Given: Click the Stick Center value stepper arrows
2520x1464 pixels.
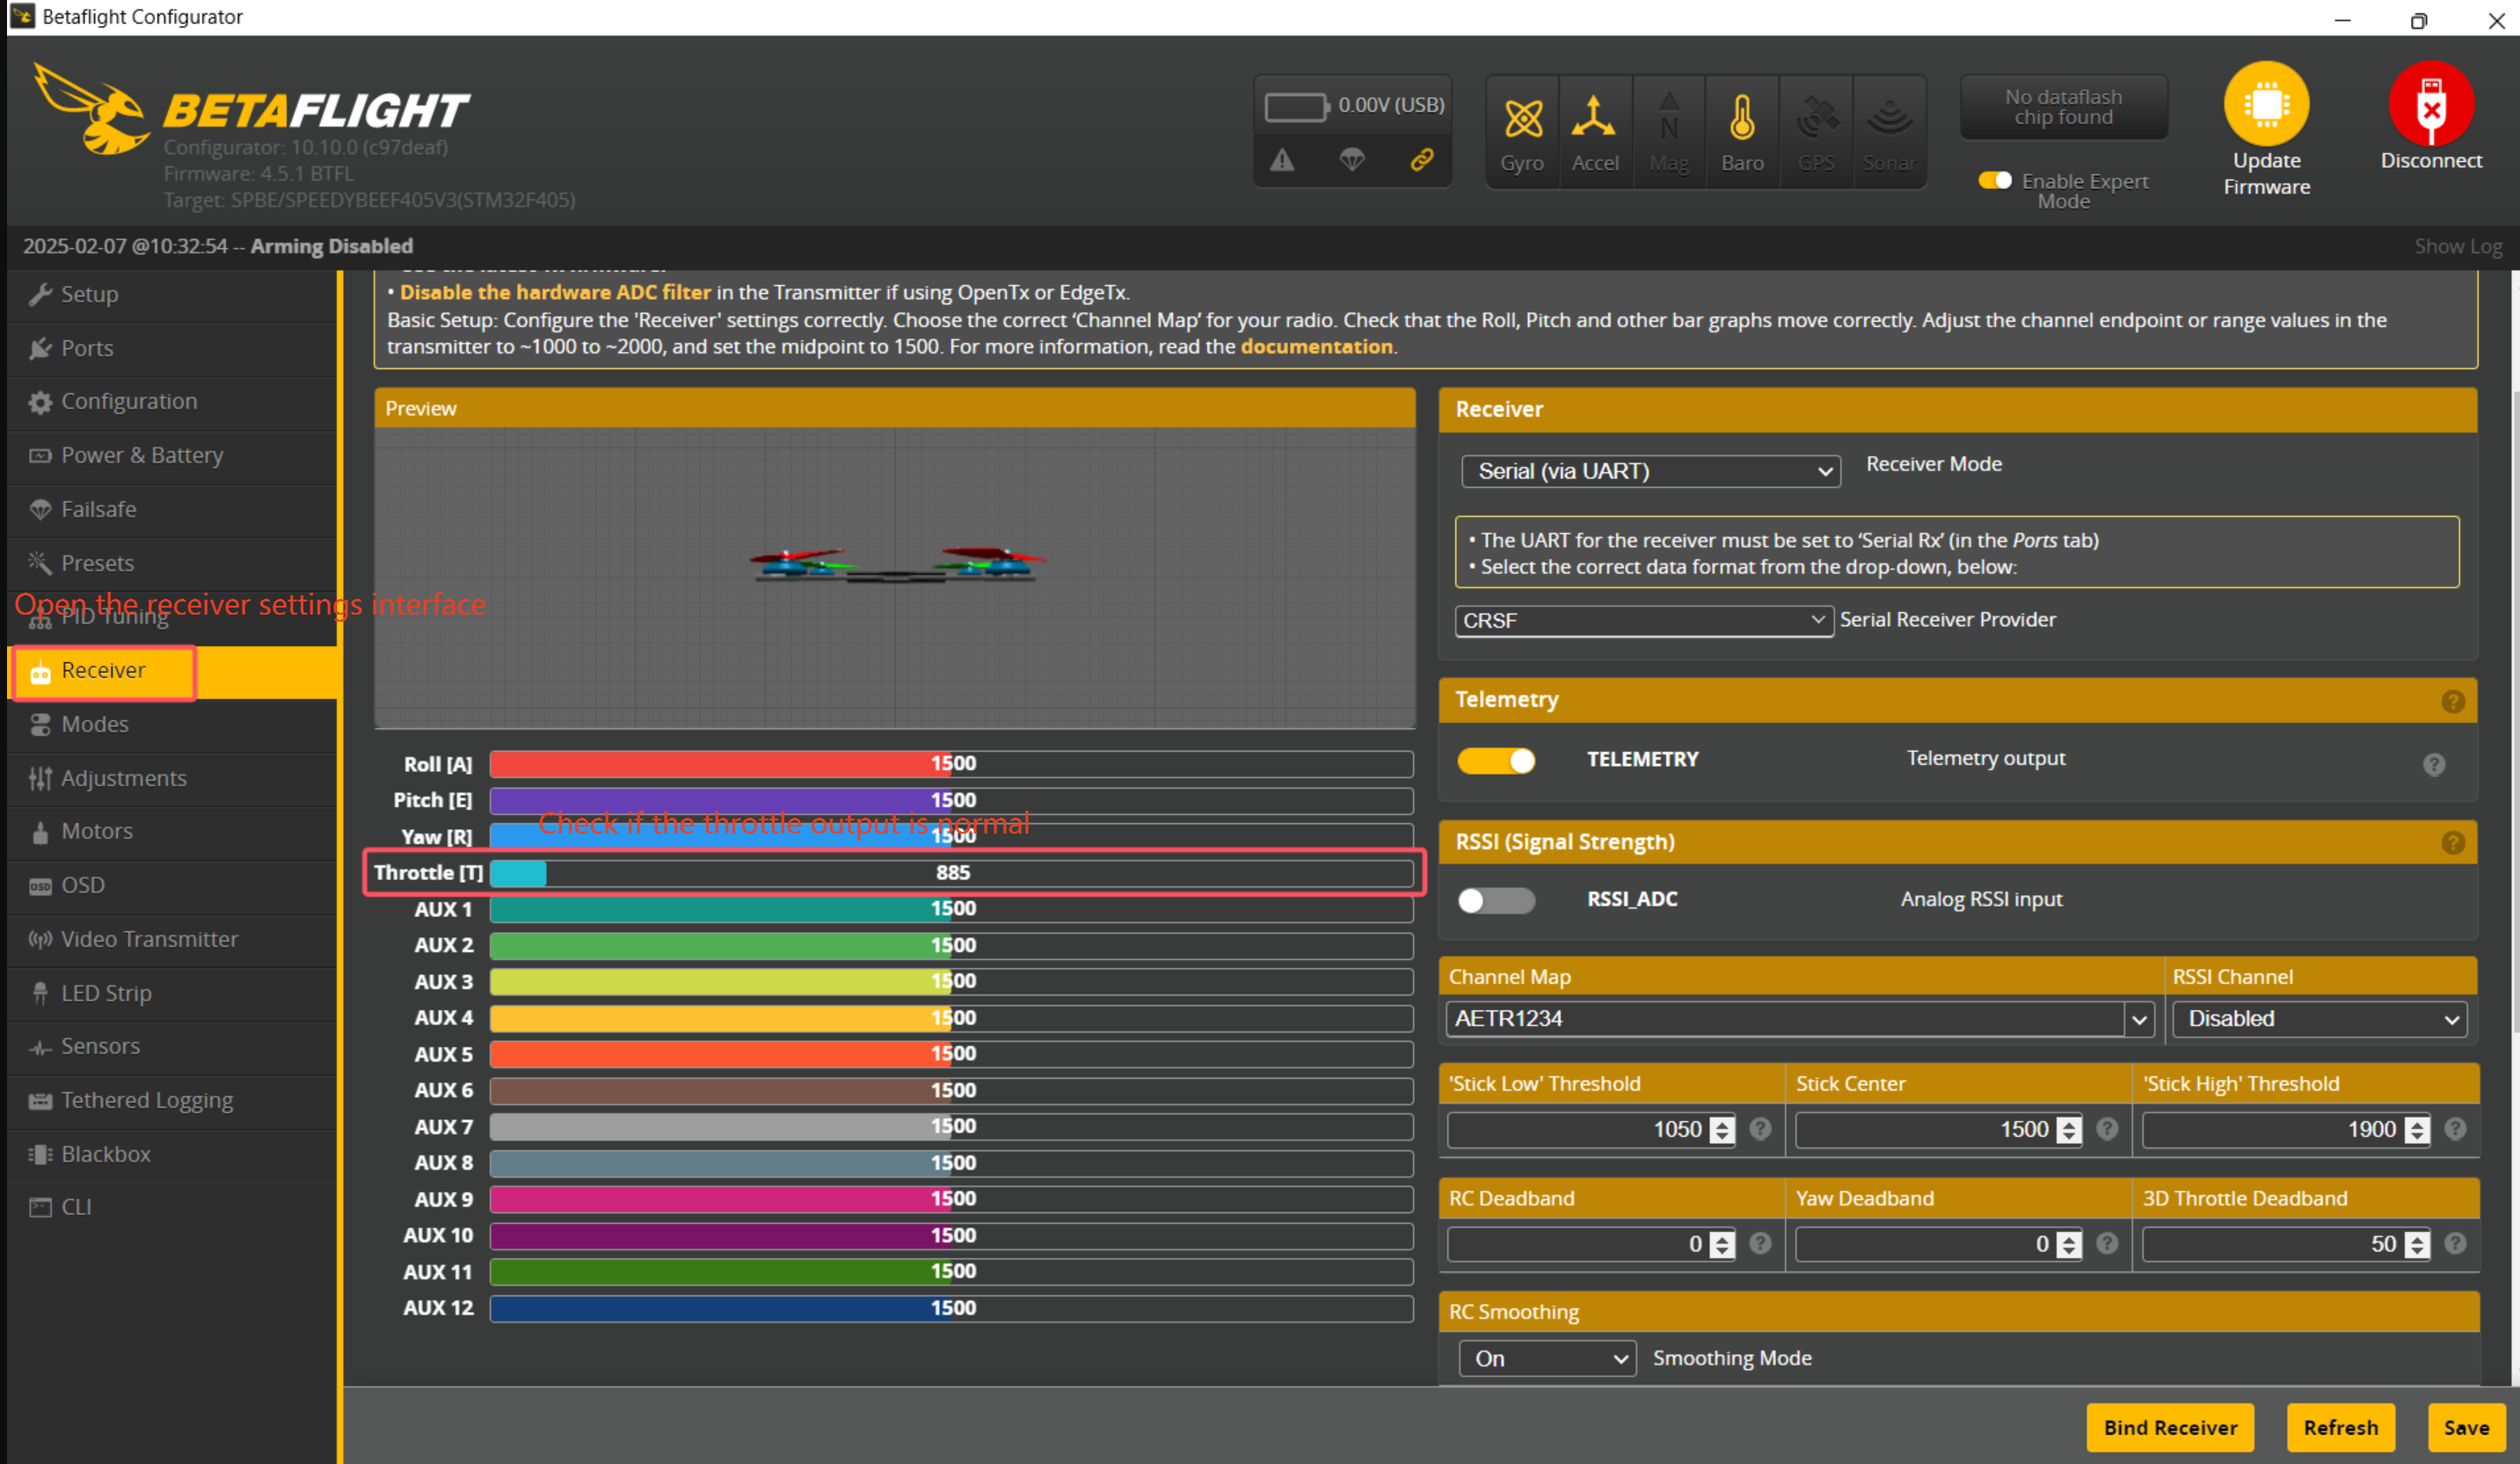Looking at the screenshot, I should (2069, 1130).
